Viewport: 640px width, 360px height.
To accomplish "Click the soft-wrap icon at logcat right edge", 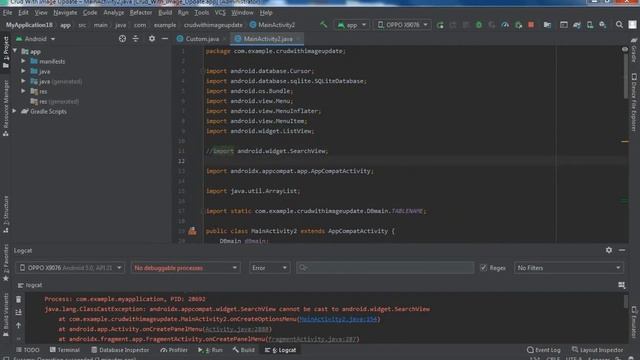I will click(x=621, y=285).
